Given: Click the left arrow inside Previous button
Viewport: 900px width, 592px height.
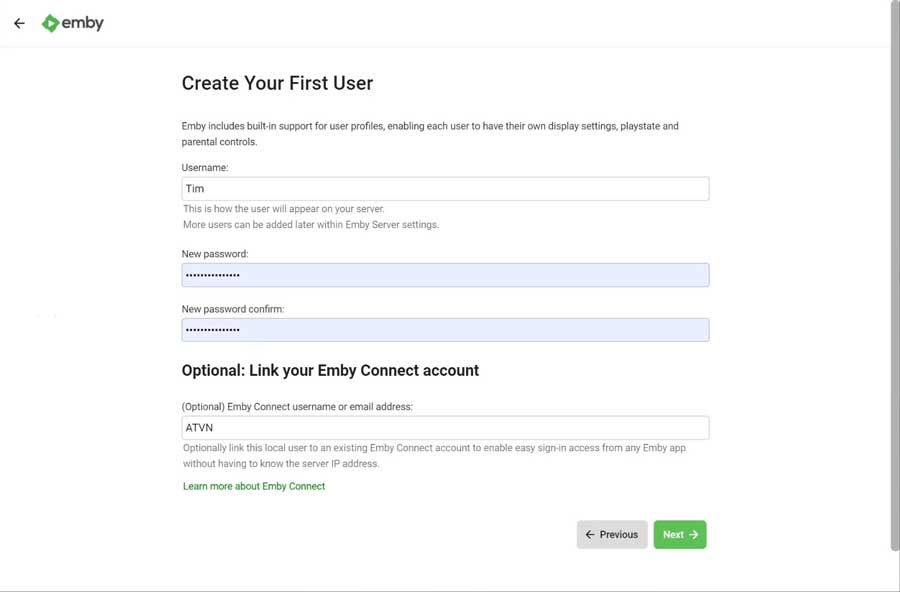Looking at the screenshot, I should point(589,535).
